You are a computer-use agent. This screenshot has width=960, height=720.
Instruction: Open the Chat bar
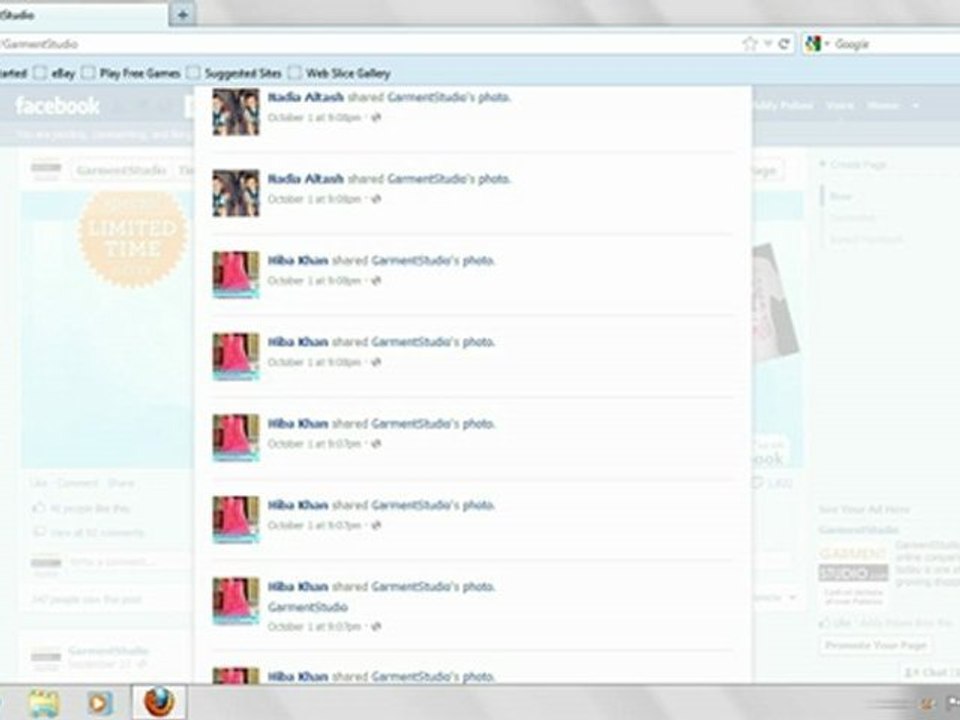(x=929, y=673)
